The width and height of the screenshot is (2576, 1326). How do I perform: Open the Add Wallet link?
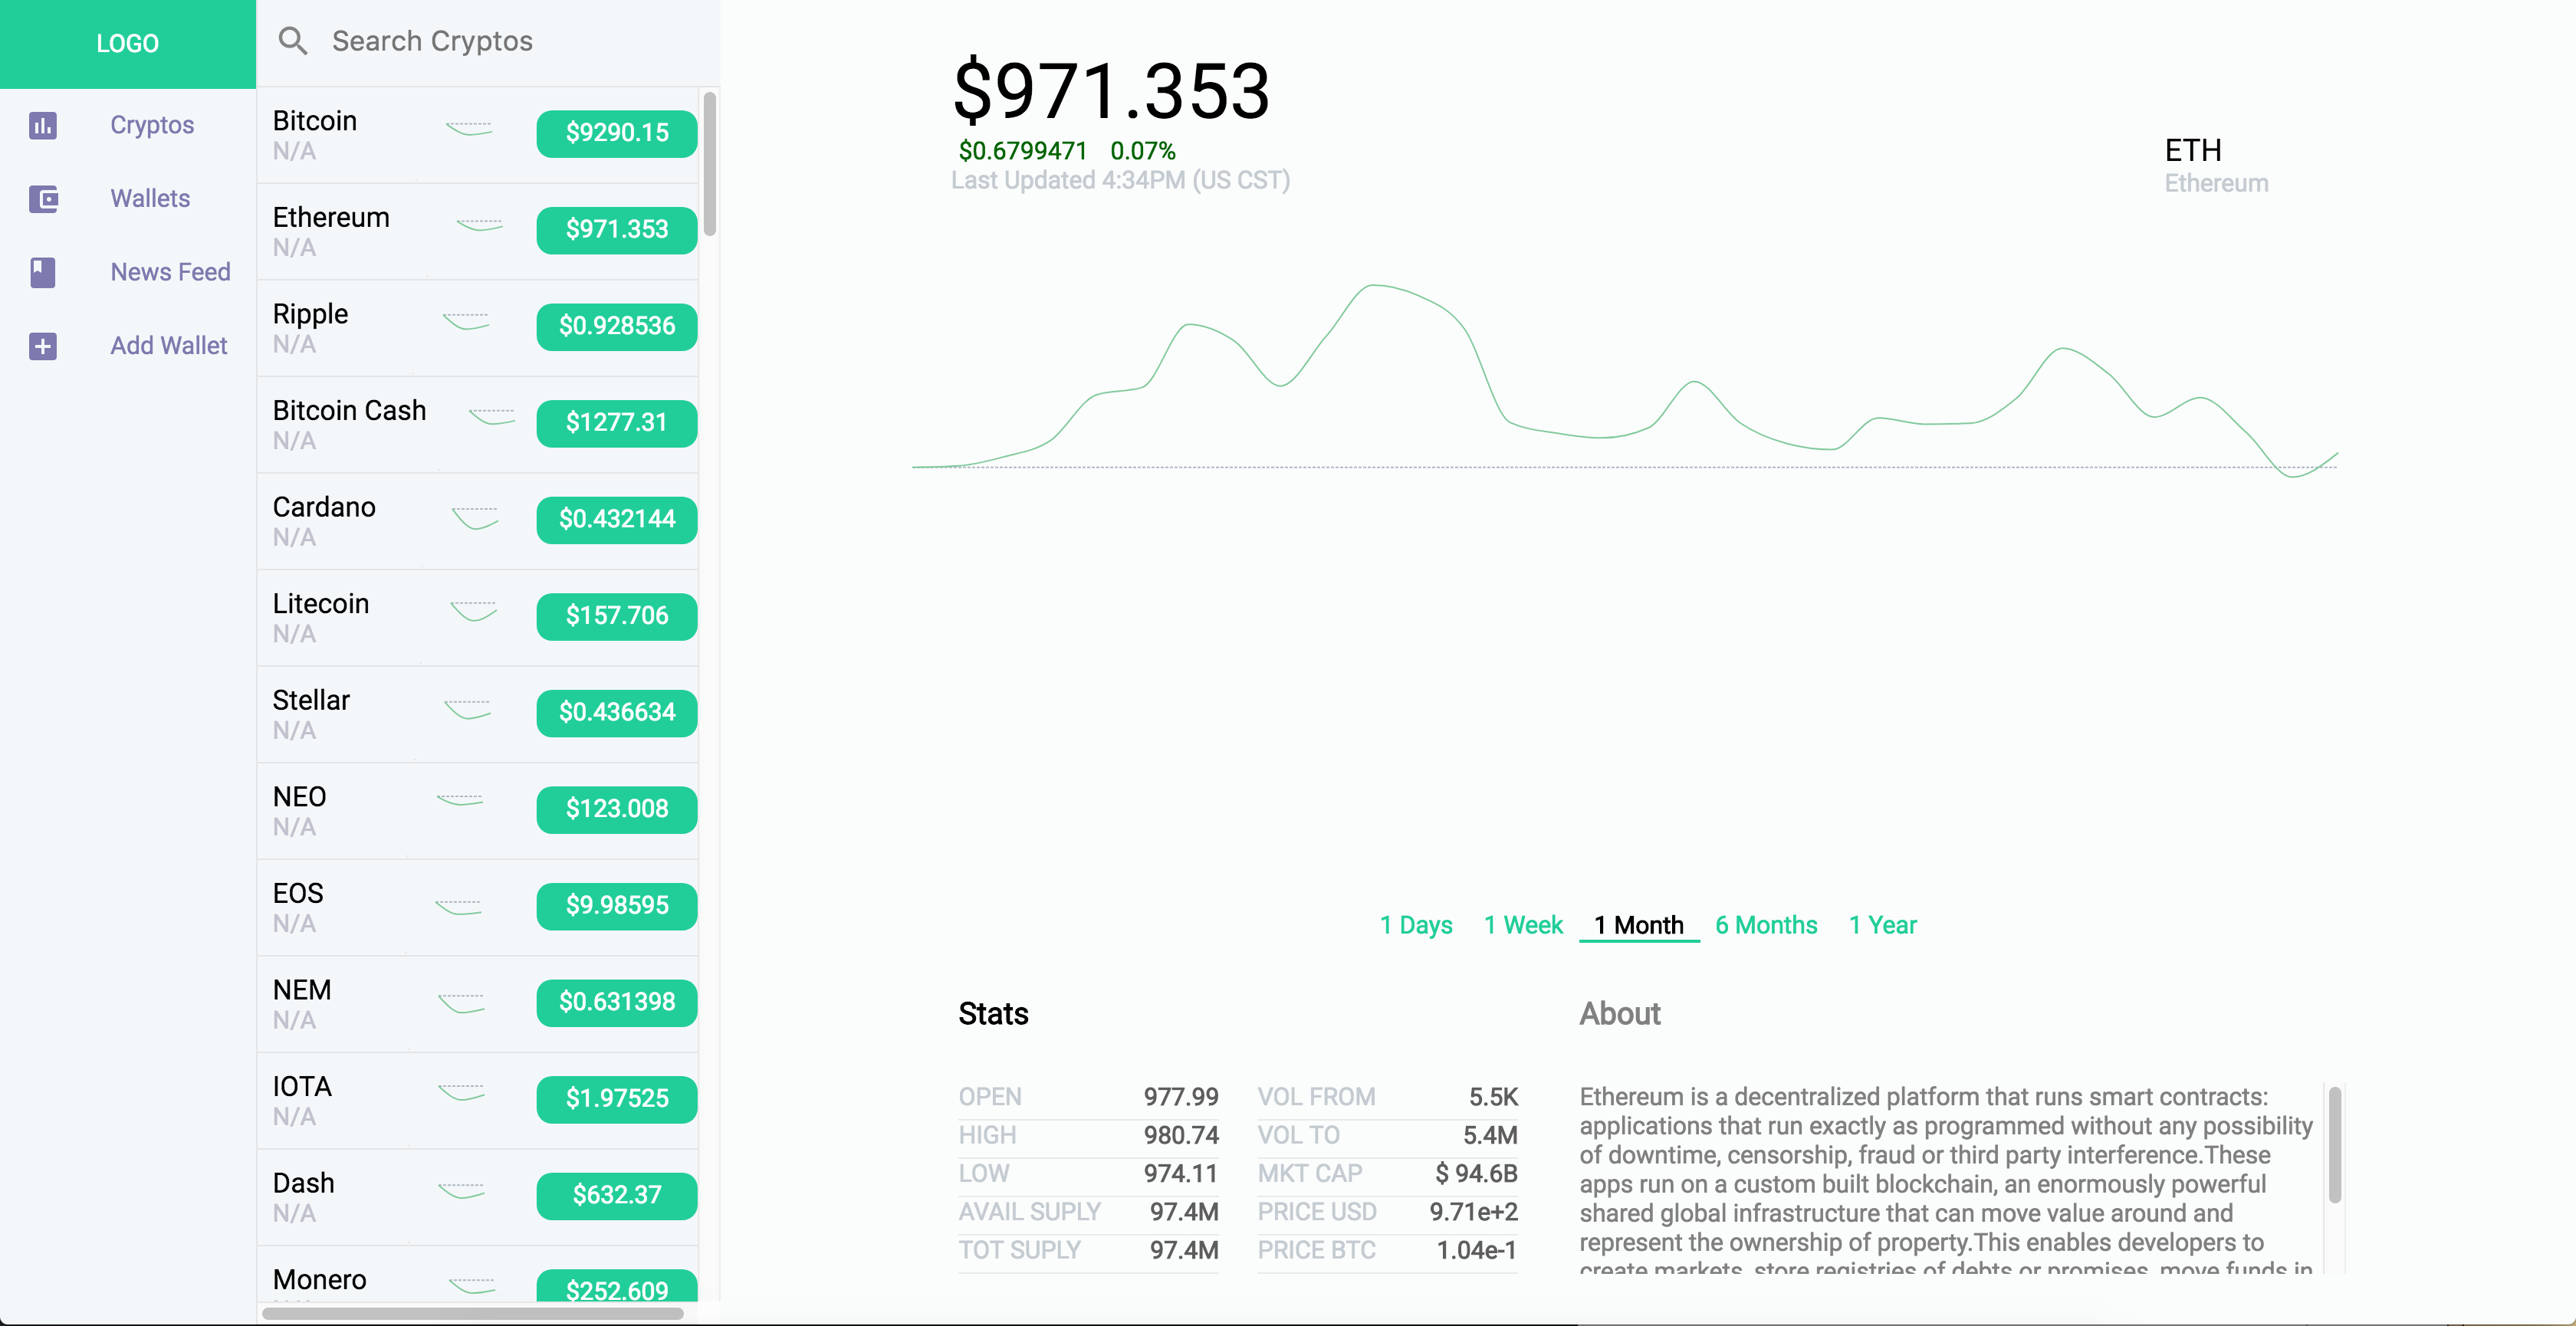click(x=168, y=346)
